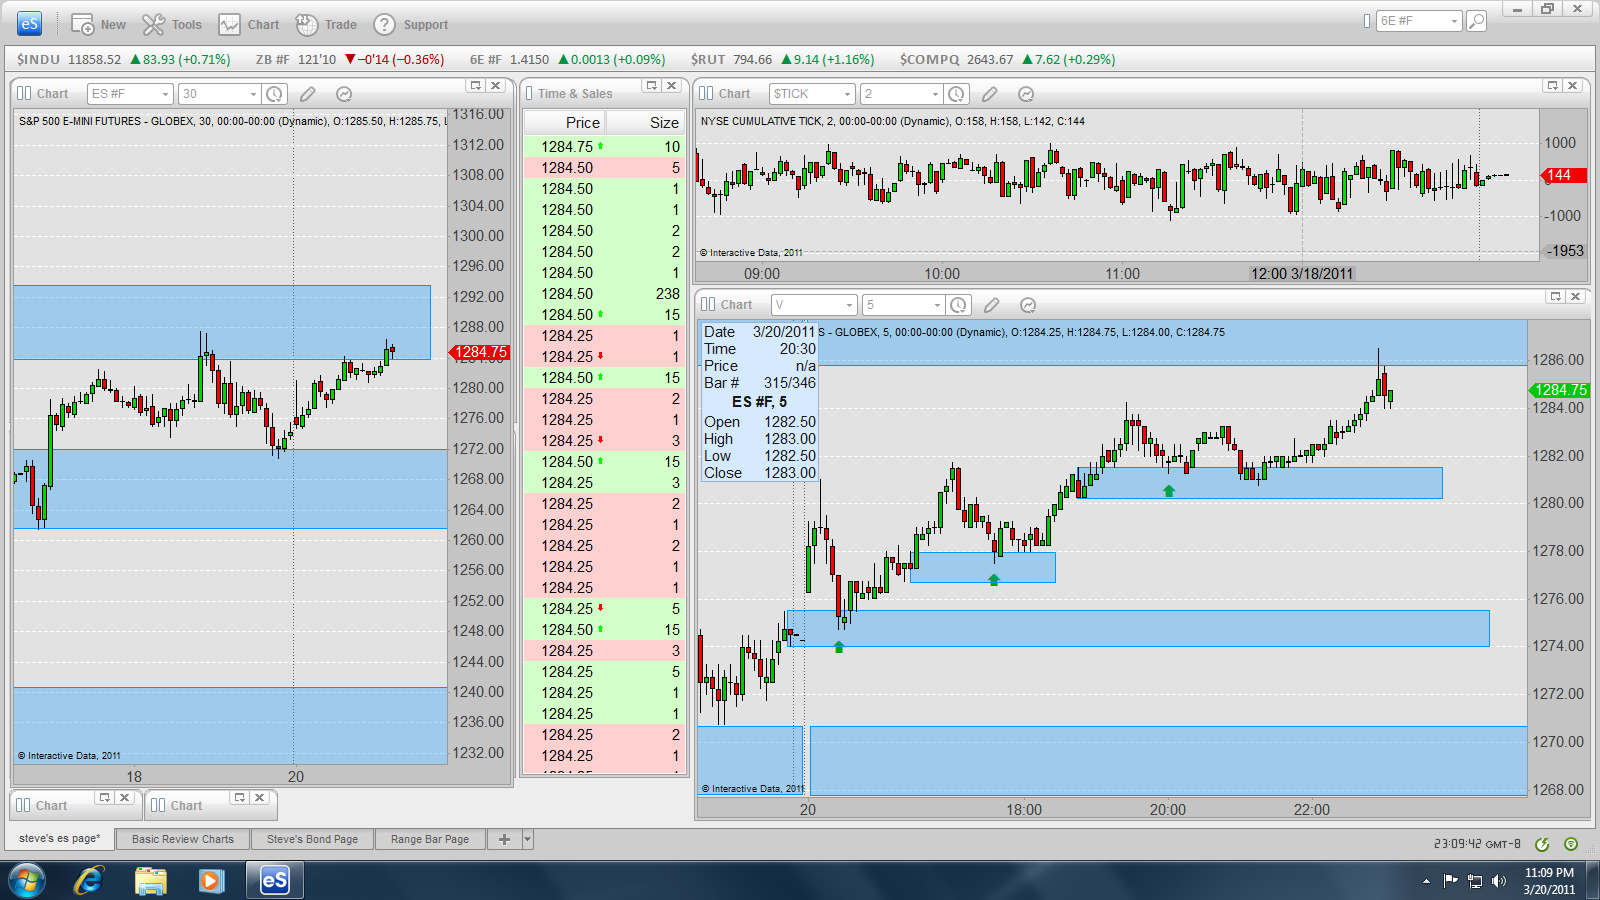Pop out the Time & Sales window

click(x=652, y=86)
